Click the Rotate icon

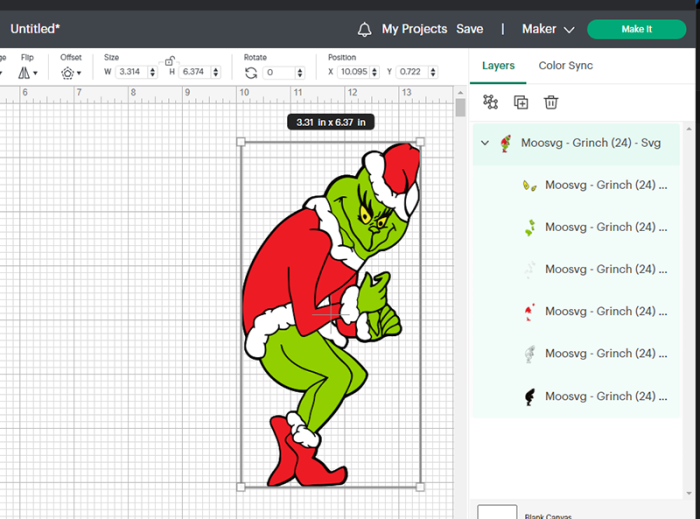(x=251, y=72)
